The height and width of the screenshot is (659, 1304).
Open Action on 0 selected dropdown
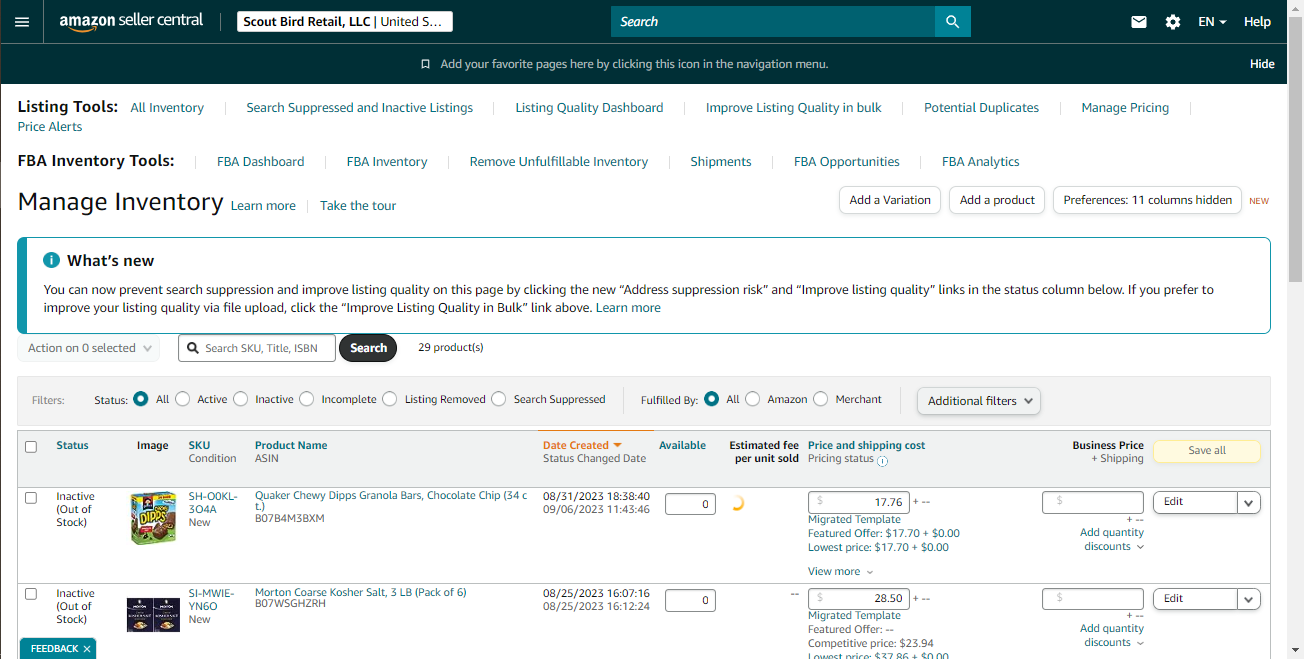89,348
